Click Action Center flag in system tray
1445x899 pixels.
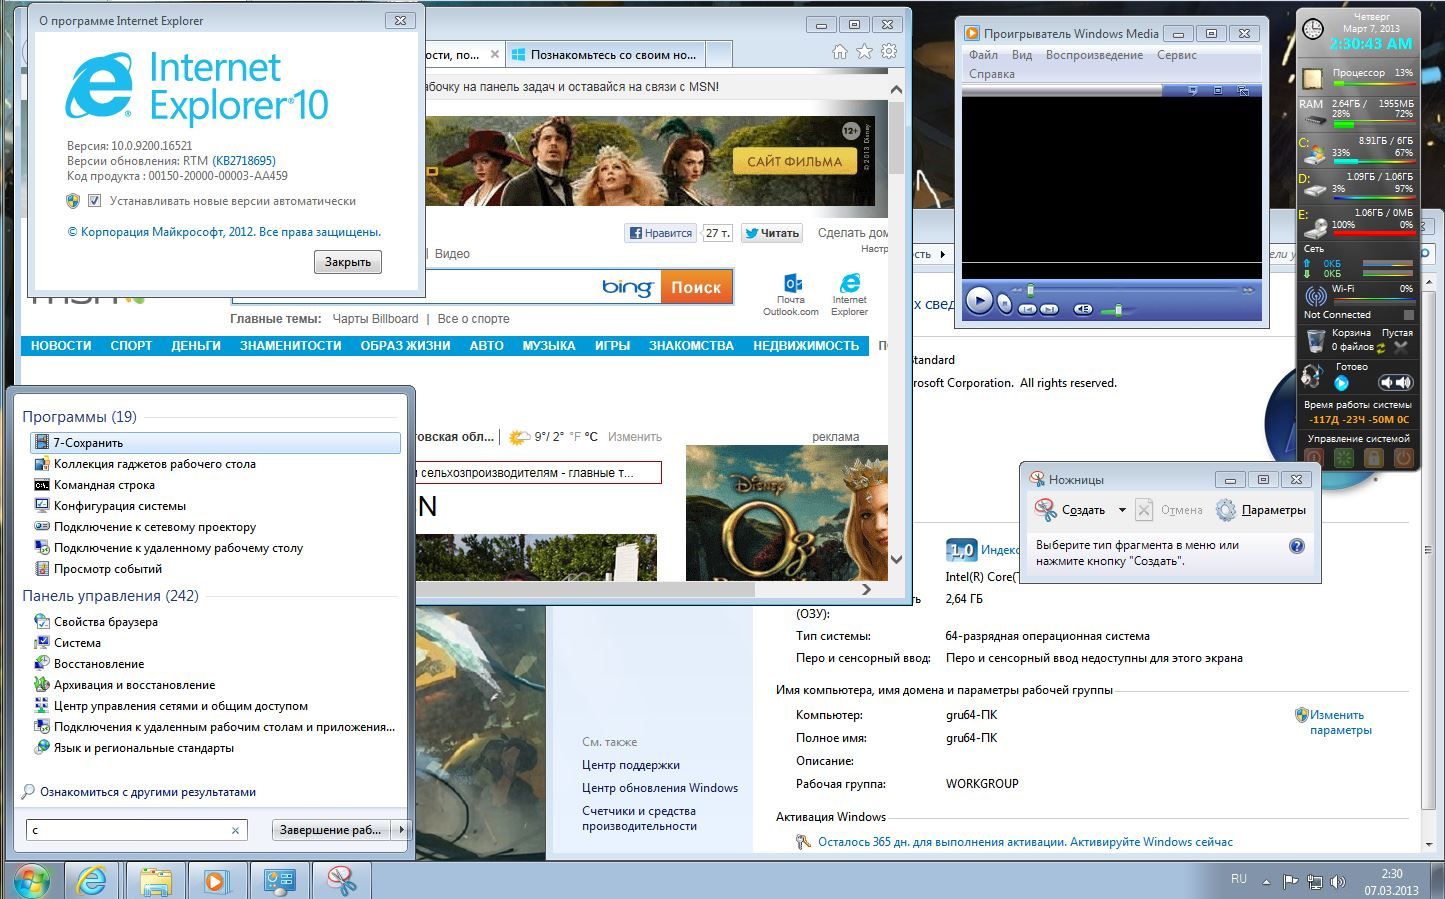[1290, 881]
